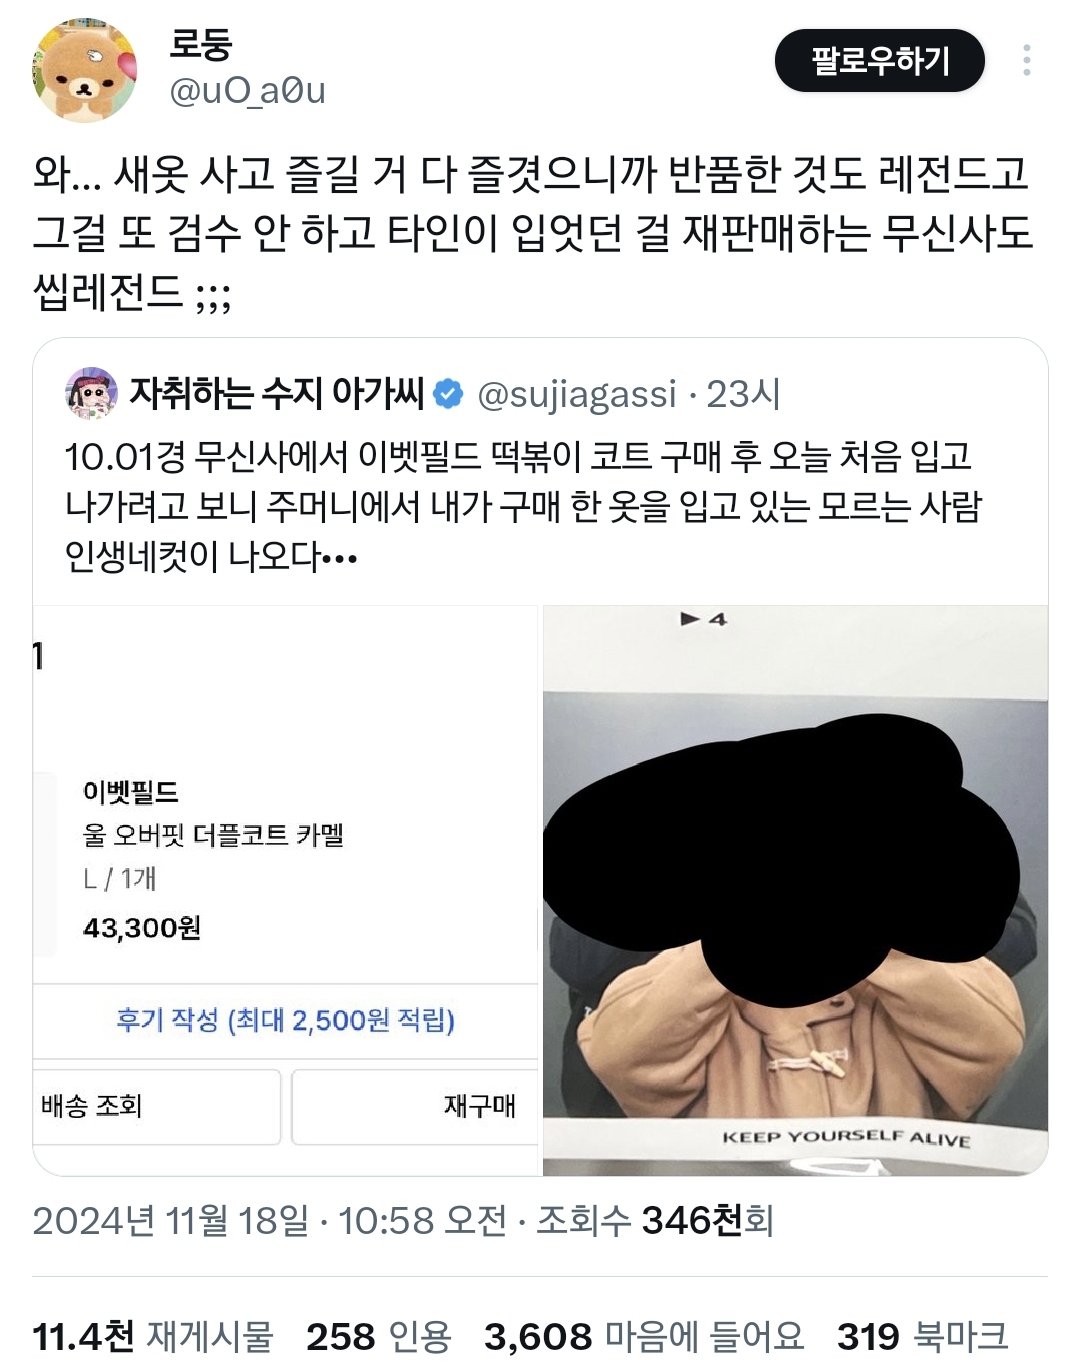
Task: Open the display name 로둥
Action: click(201, 44)
